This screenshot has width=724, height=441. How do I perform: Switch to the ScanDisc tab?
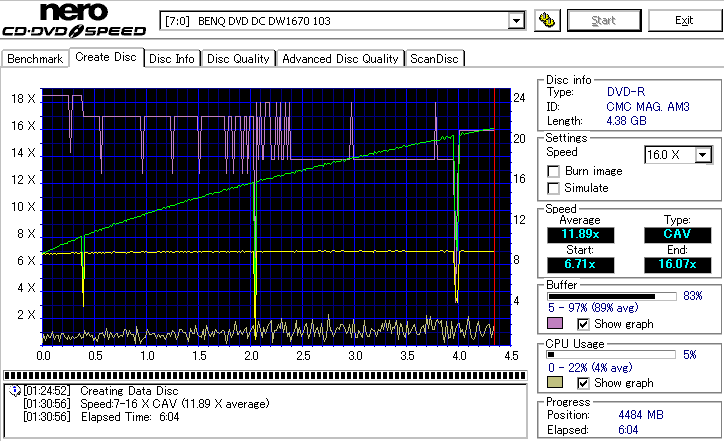click(x=434, y=59)
